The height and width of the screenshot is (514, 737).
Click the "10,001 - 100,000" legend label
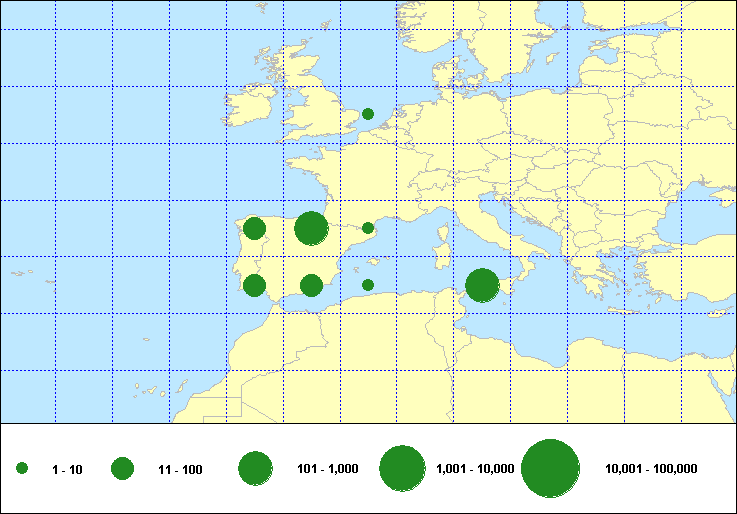coord(651,469)
